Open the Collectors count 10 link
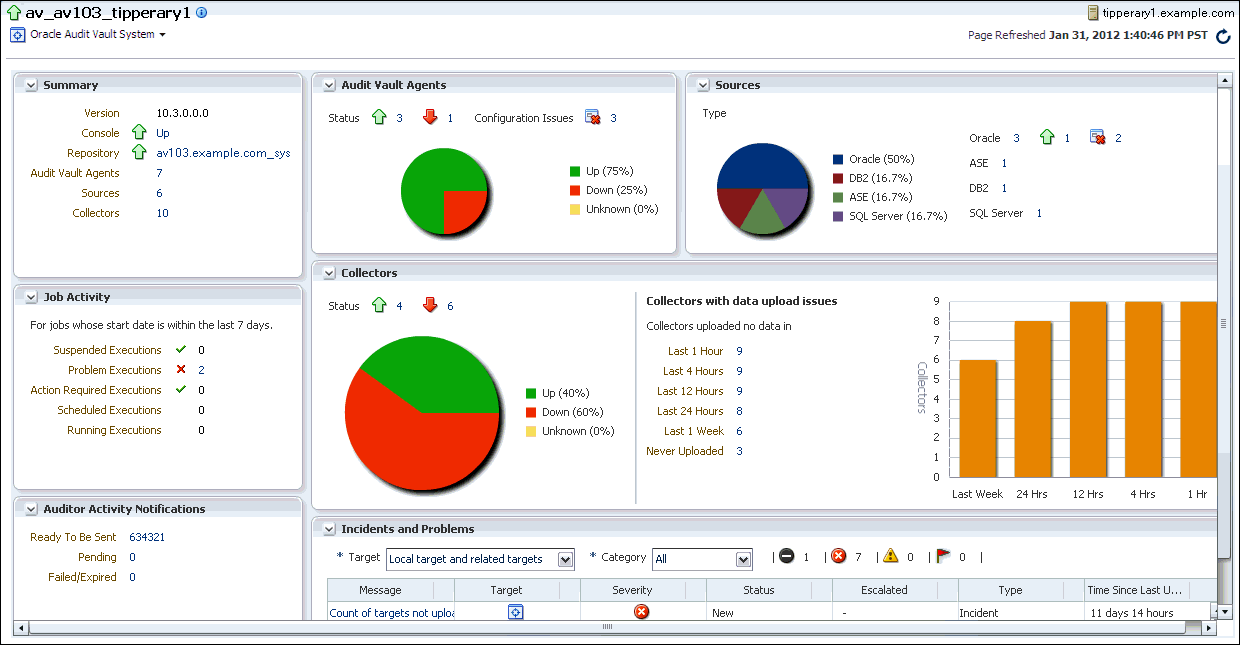 coord(163,213)
